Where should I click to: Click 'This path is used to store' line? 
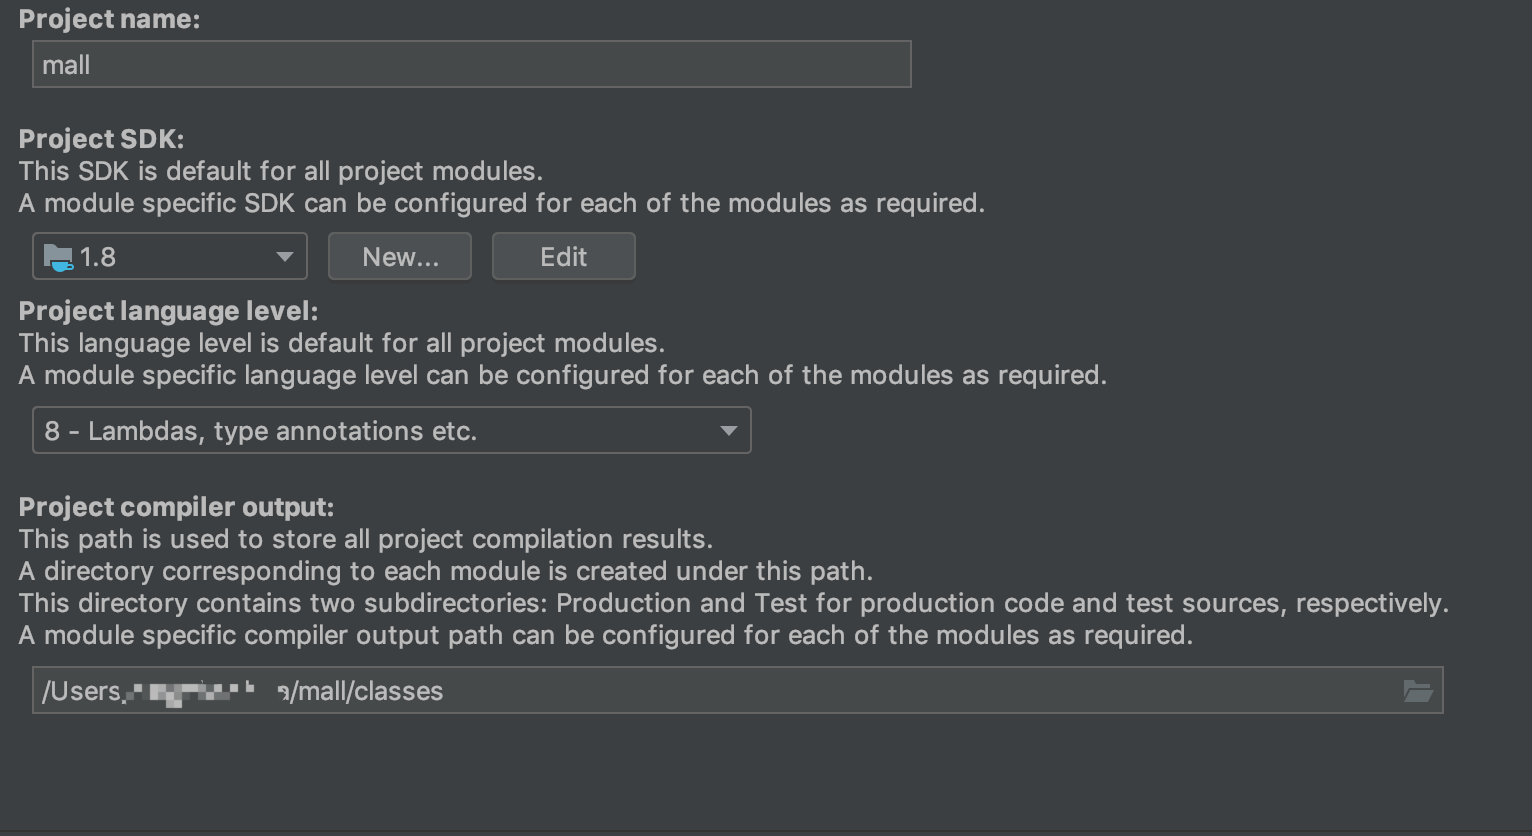365,539
